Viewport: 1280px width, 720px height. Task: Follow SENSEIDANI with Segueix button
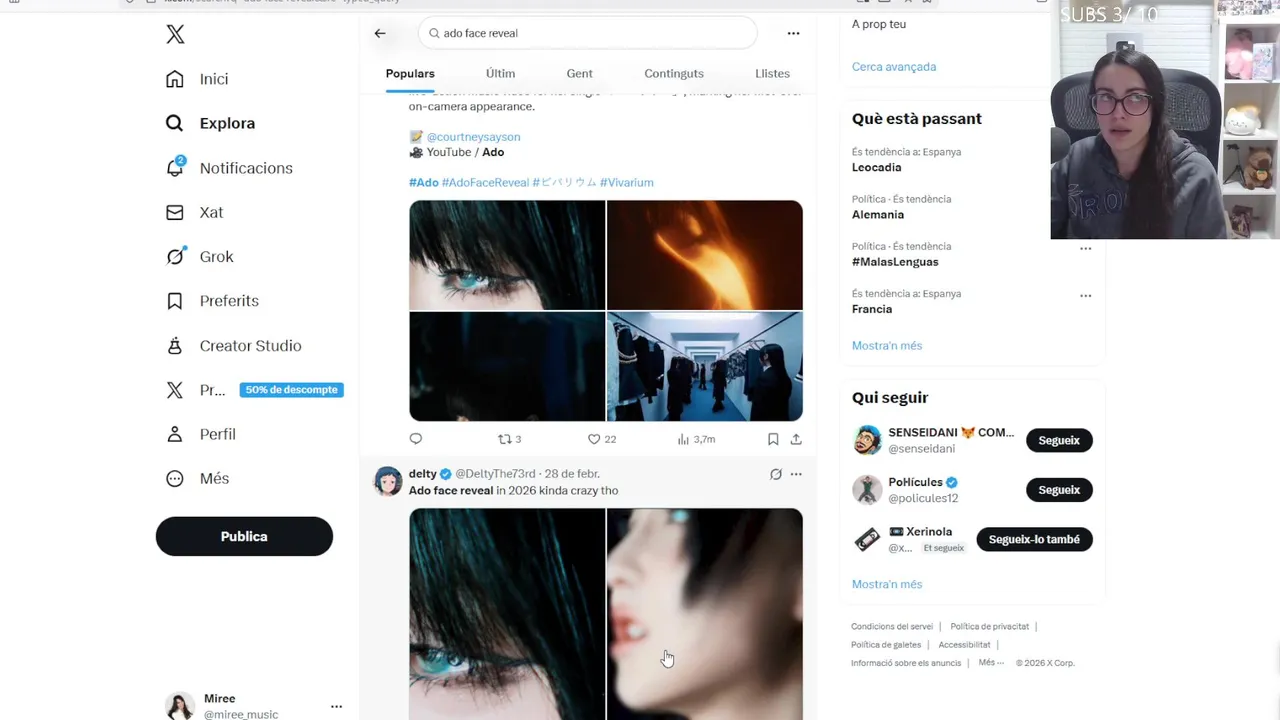(x=1059, y=441)
